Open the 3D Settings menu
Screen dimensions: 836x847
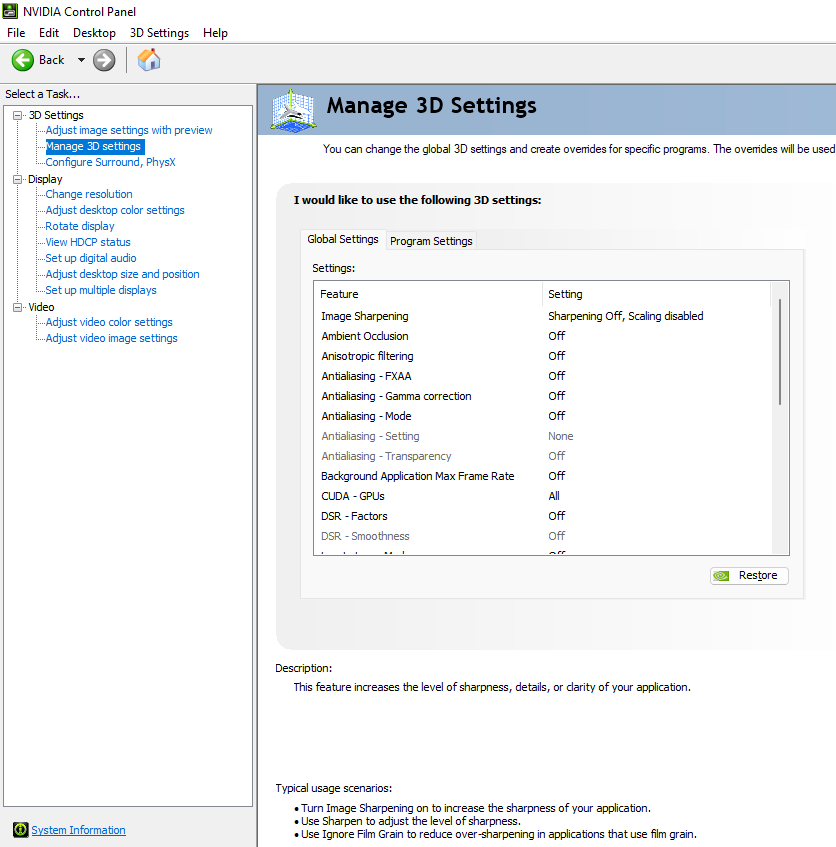pos(159,33)
